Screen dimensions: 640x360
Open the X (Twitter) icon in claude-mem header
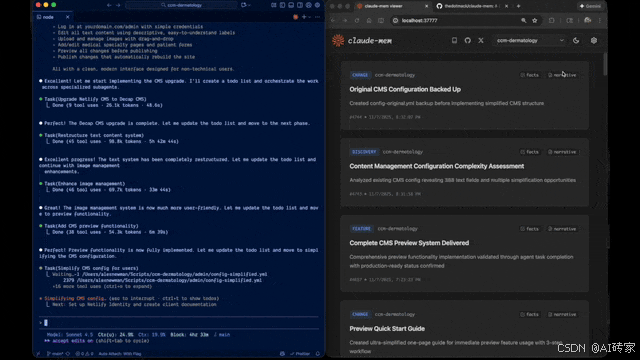pyautogui.click(x=481, y=40)
